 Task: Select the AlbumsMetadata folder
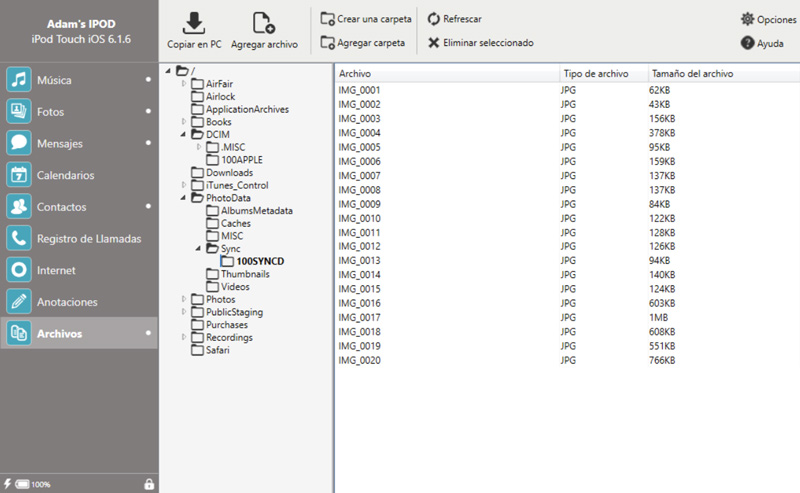coord(257,210)
